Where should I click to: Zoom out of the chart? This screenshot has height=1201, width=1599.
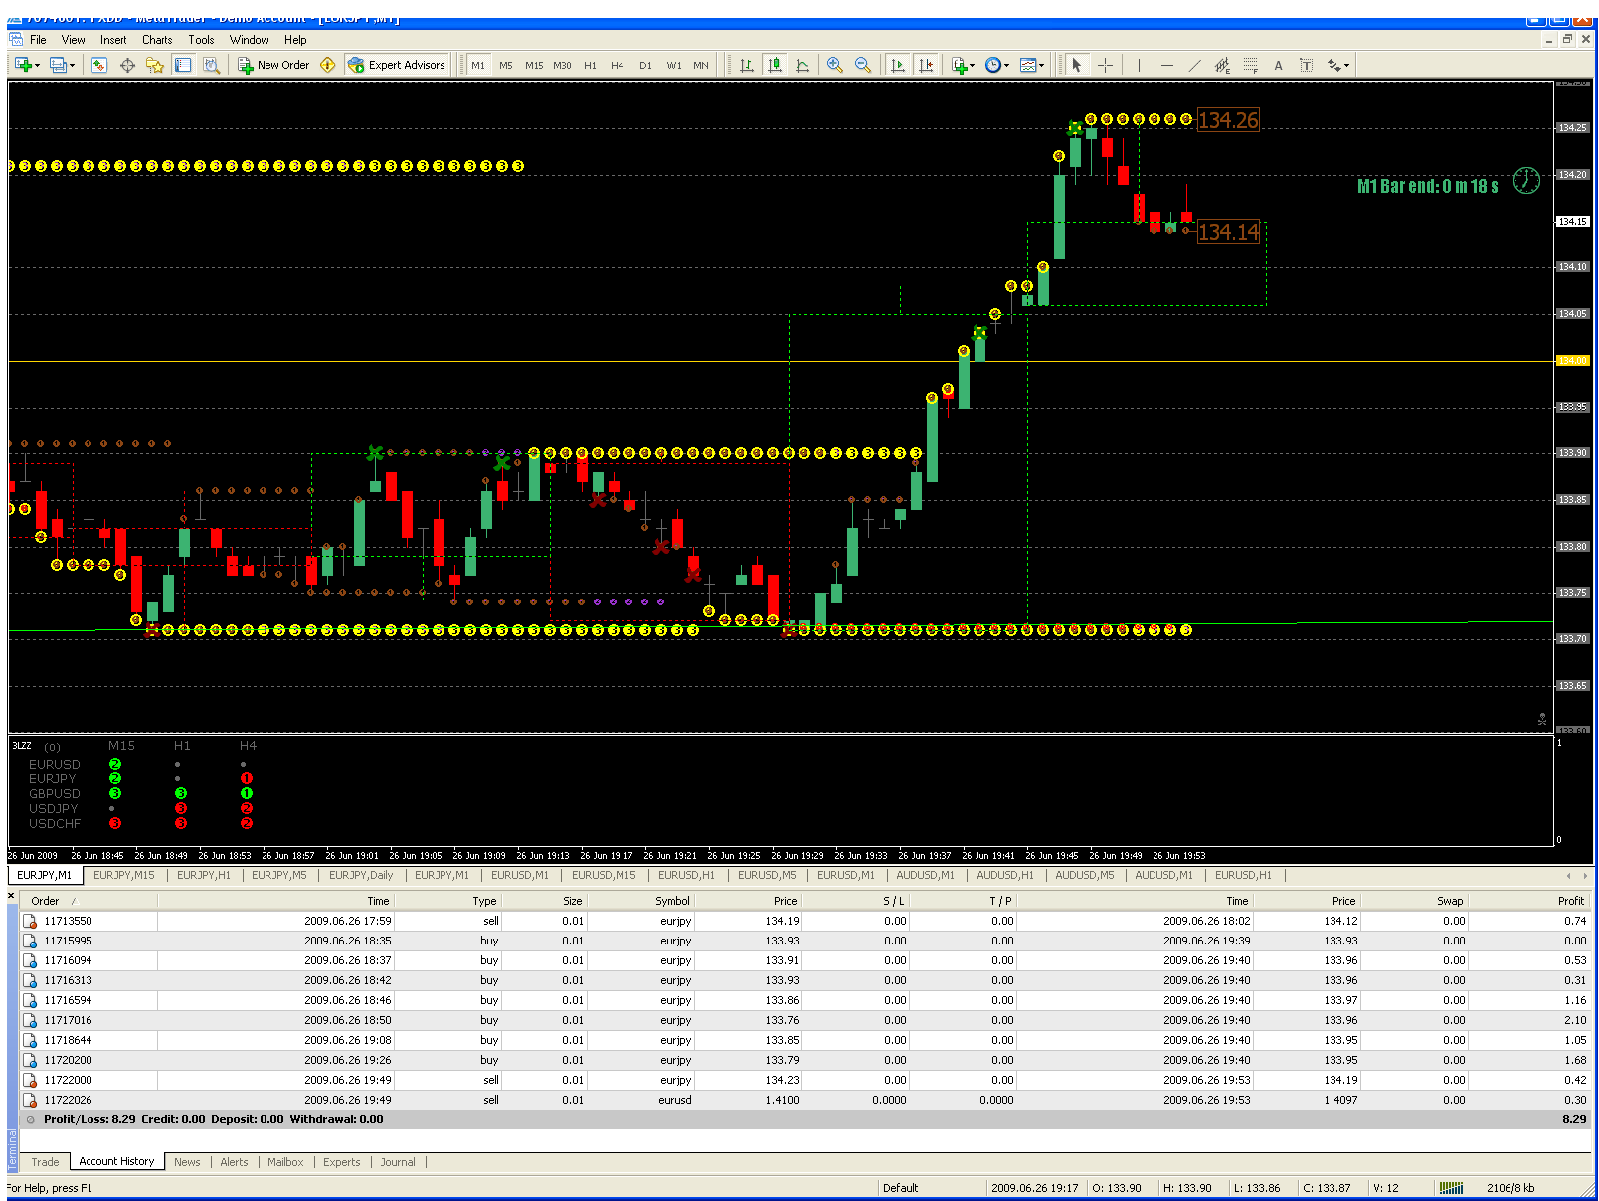(x=862, y=65)
